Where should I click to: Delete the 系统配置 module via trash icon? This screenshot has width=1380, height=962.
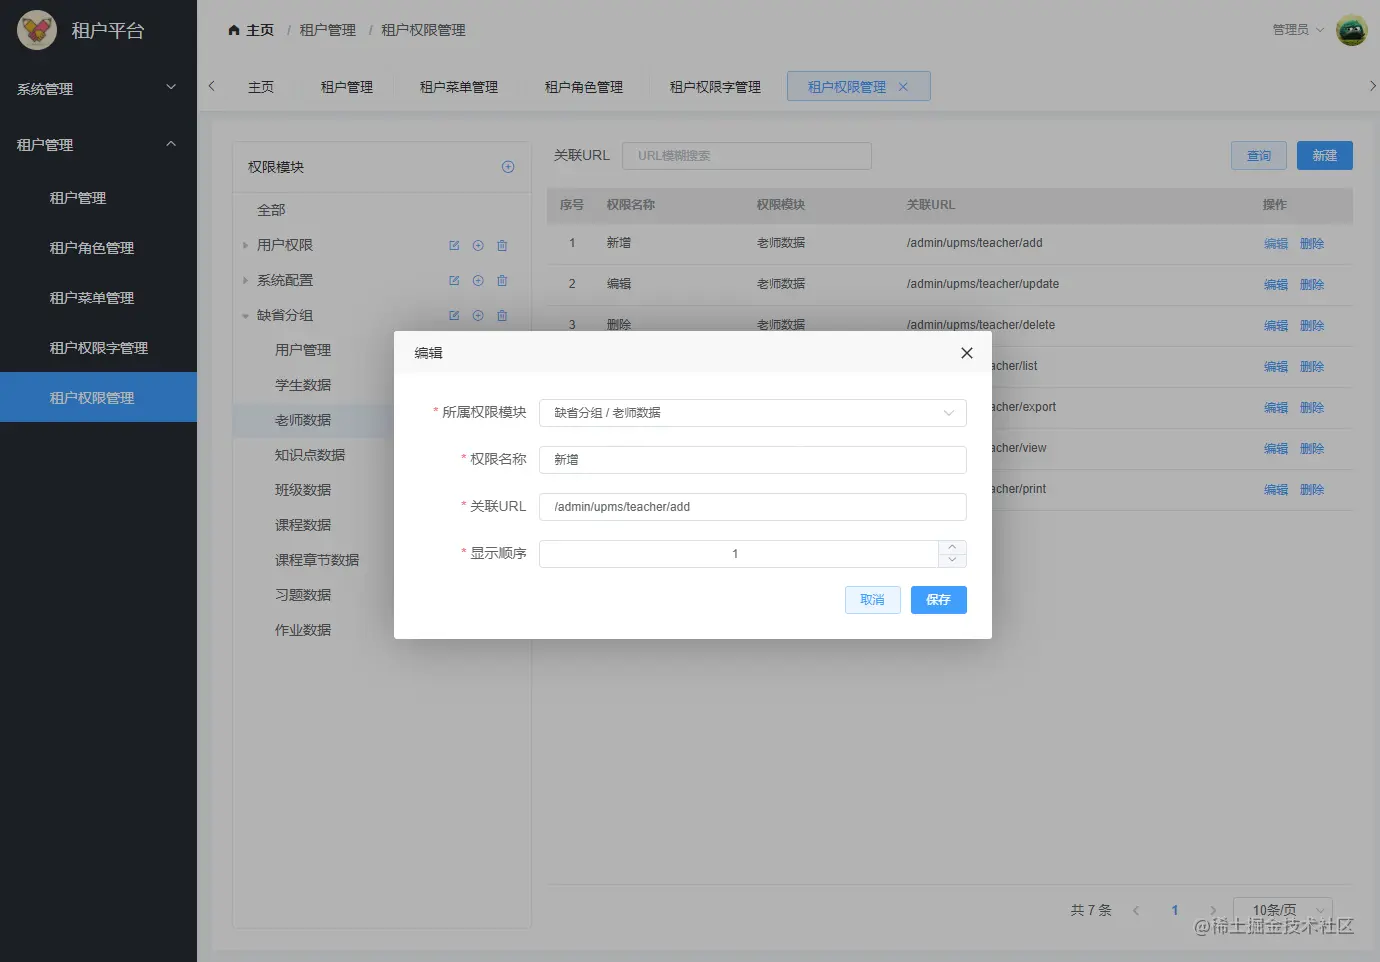[x=502, y=280]
